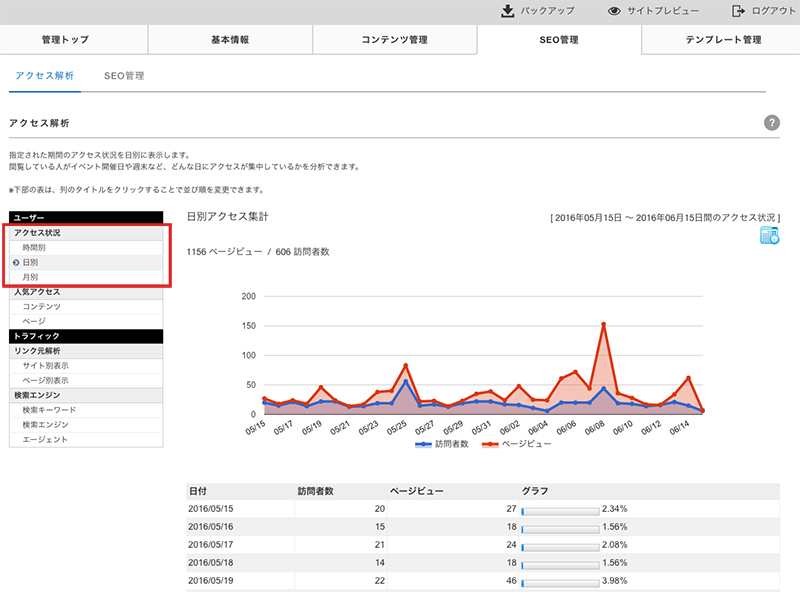Open the help question mark icon
800x592 pixels.
(771, 122)
